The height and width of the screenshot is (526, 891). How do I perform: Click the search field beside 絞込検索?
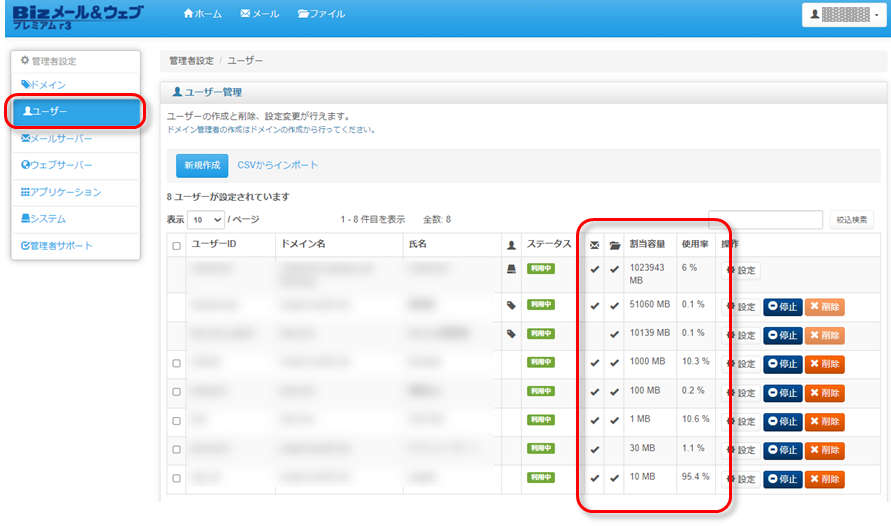(765, 219)
